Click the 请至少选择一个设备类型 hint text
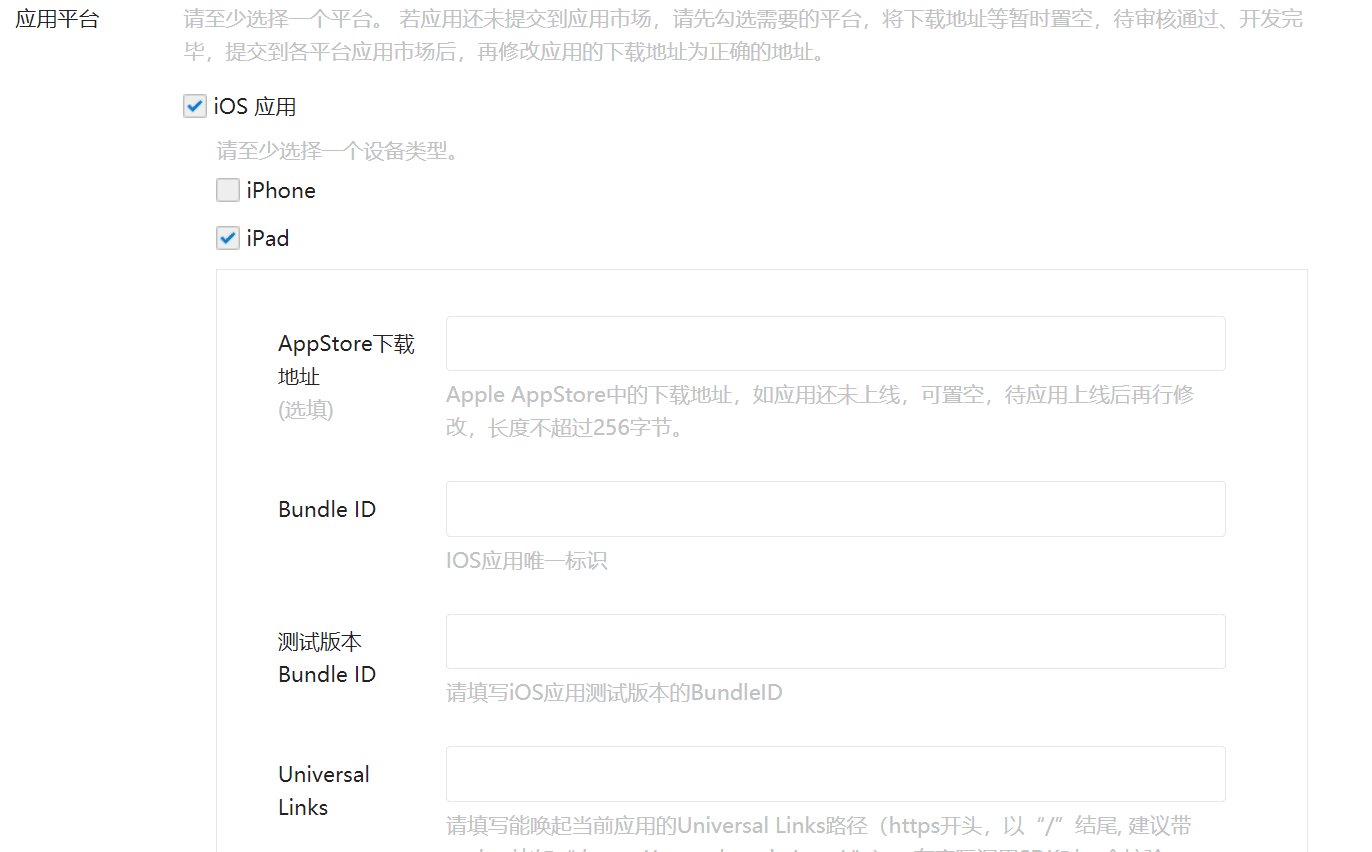This screenshot has height=852, width=1372. tap(338, 151)
